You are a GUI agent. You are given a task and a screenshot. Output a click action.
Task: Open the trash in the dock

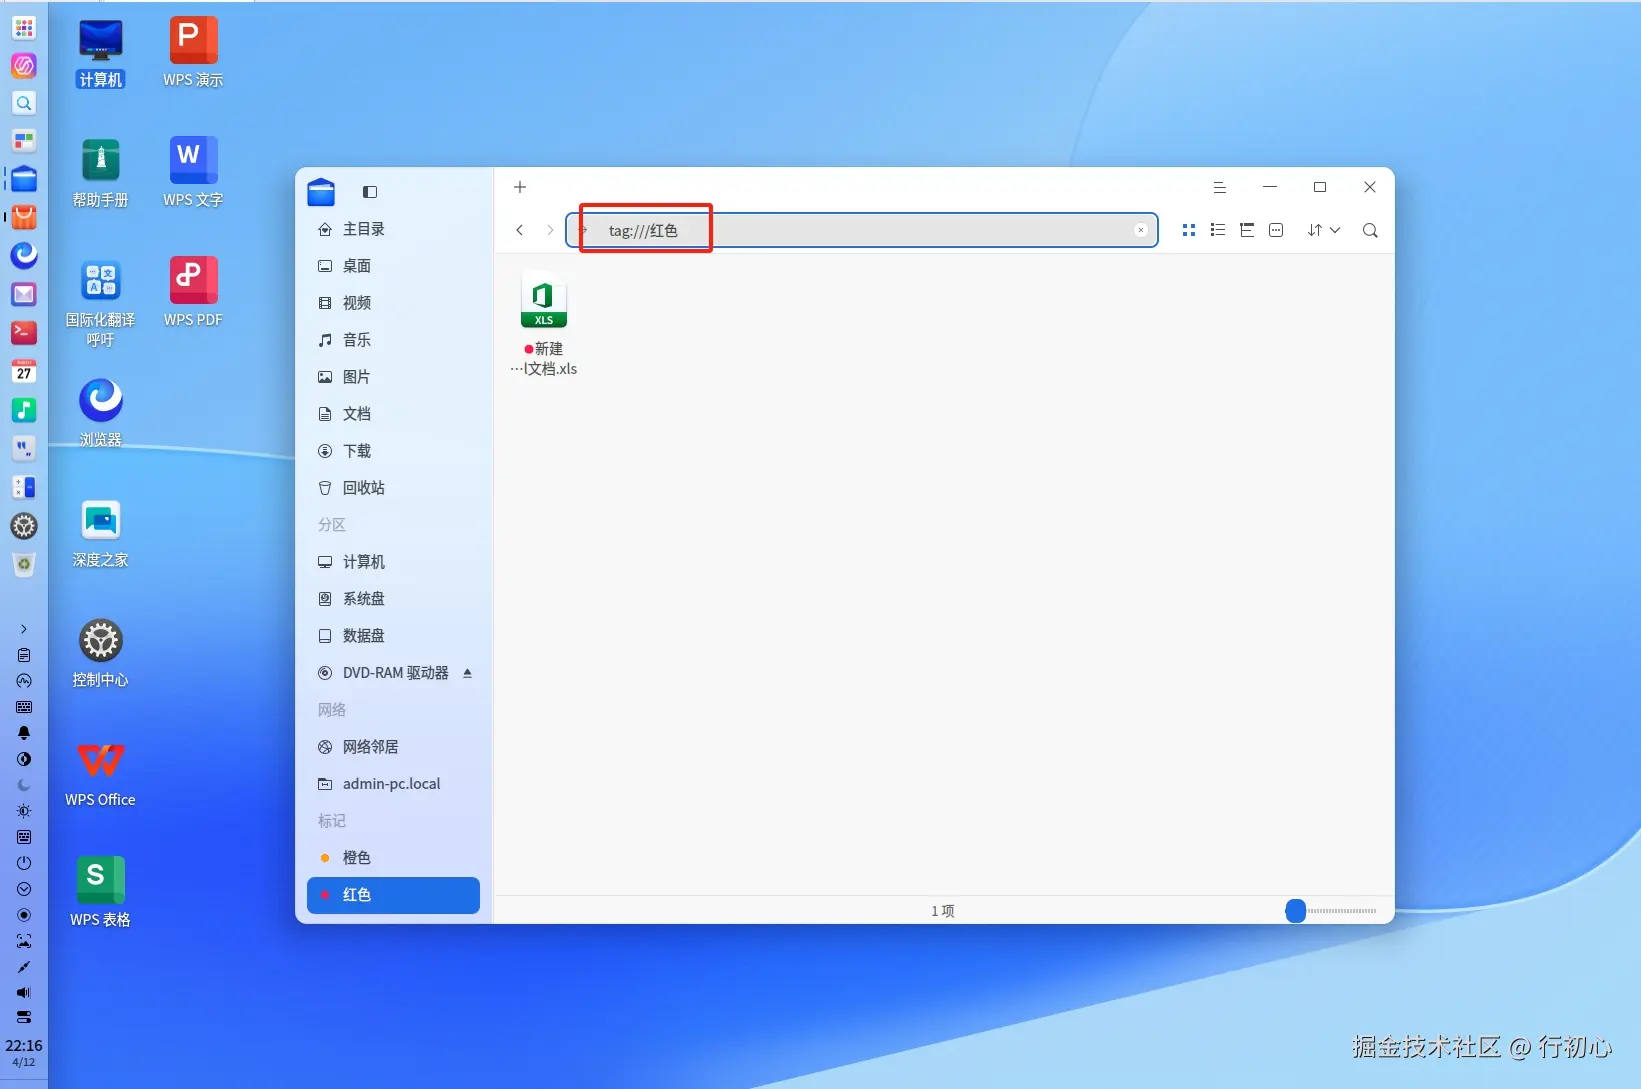(x=24, y=565)
